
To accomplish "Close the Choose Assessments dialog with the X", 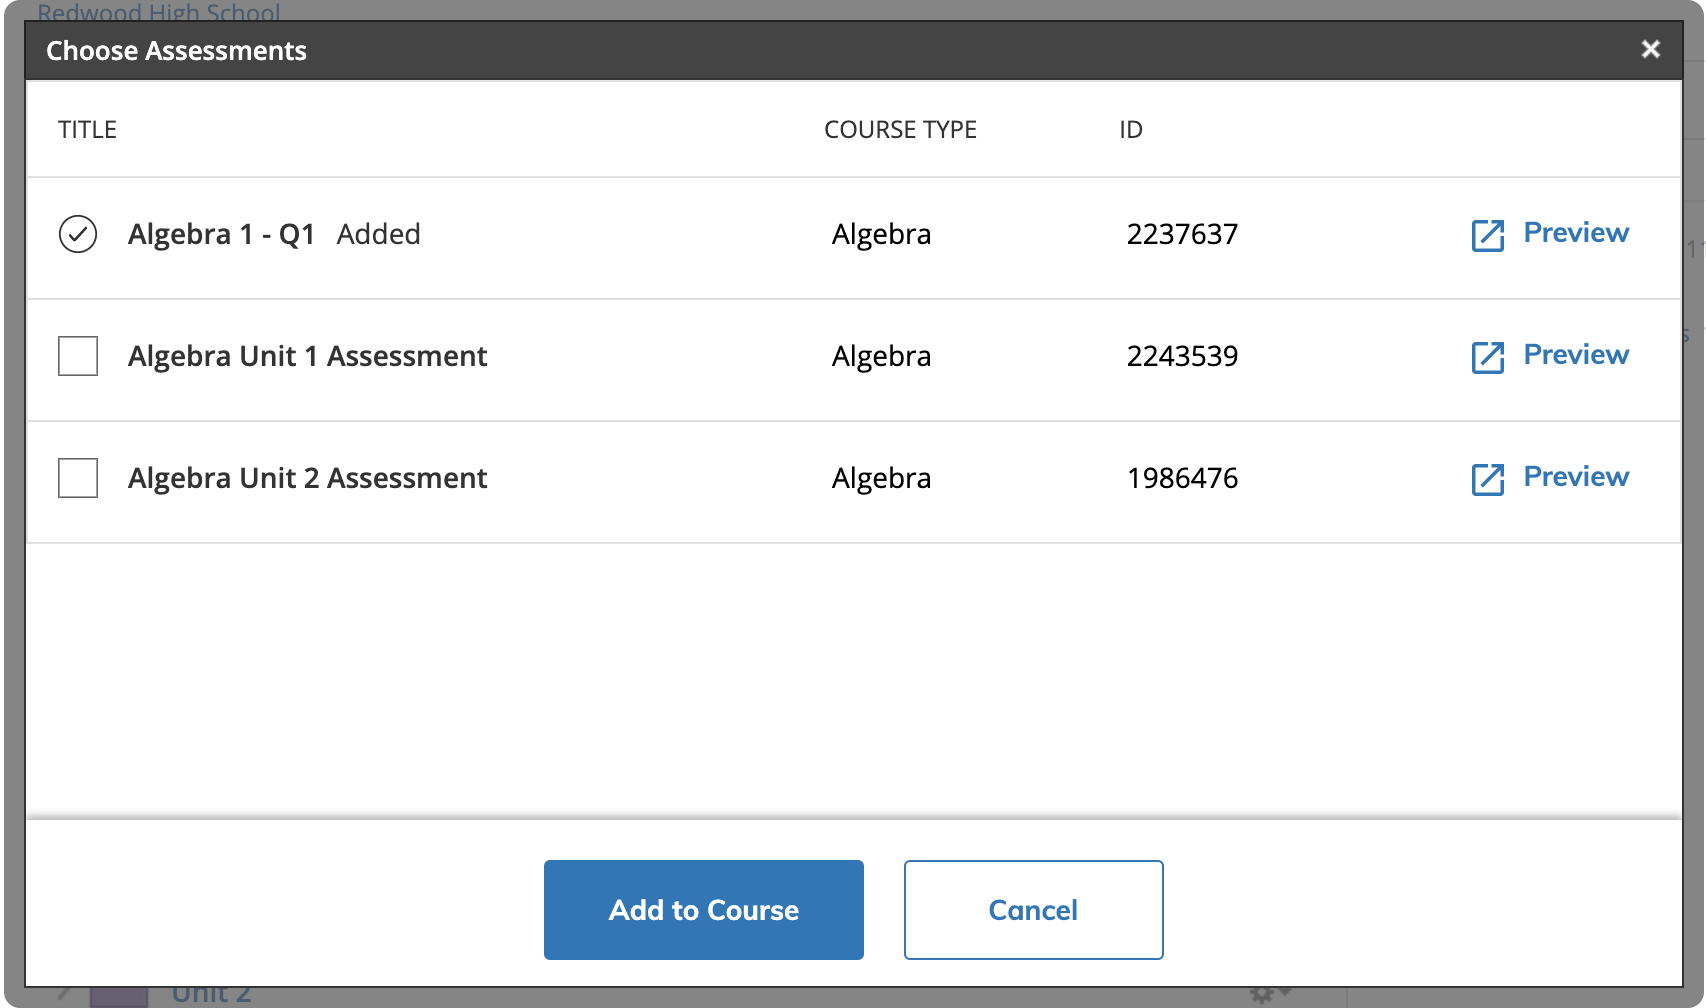I will coord(1650,49).
